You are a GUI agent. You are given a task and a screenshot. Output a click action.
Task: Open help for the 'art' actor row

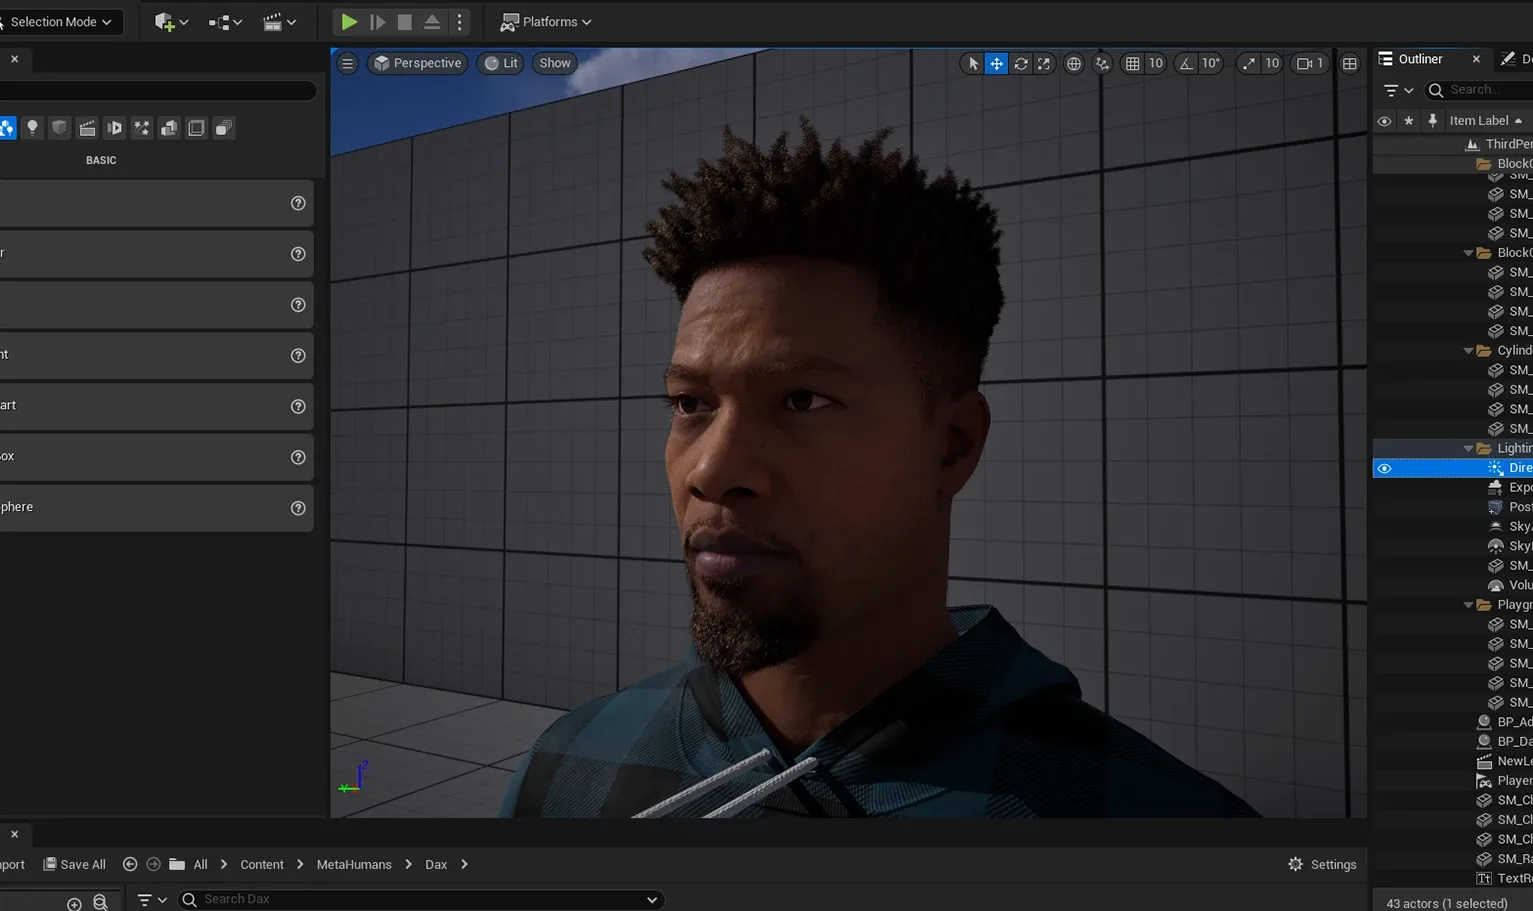298,406
